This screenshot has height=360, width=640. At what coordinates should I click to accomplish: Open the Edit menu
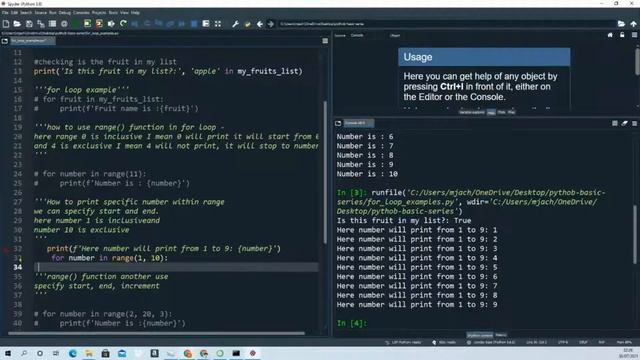pyautogui.click(x=14, y=13)
